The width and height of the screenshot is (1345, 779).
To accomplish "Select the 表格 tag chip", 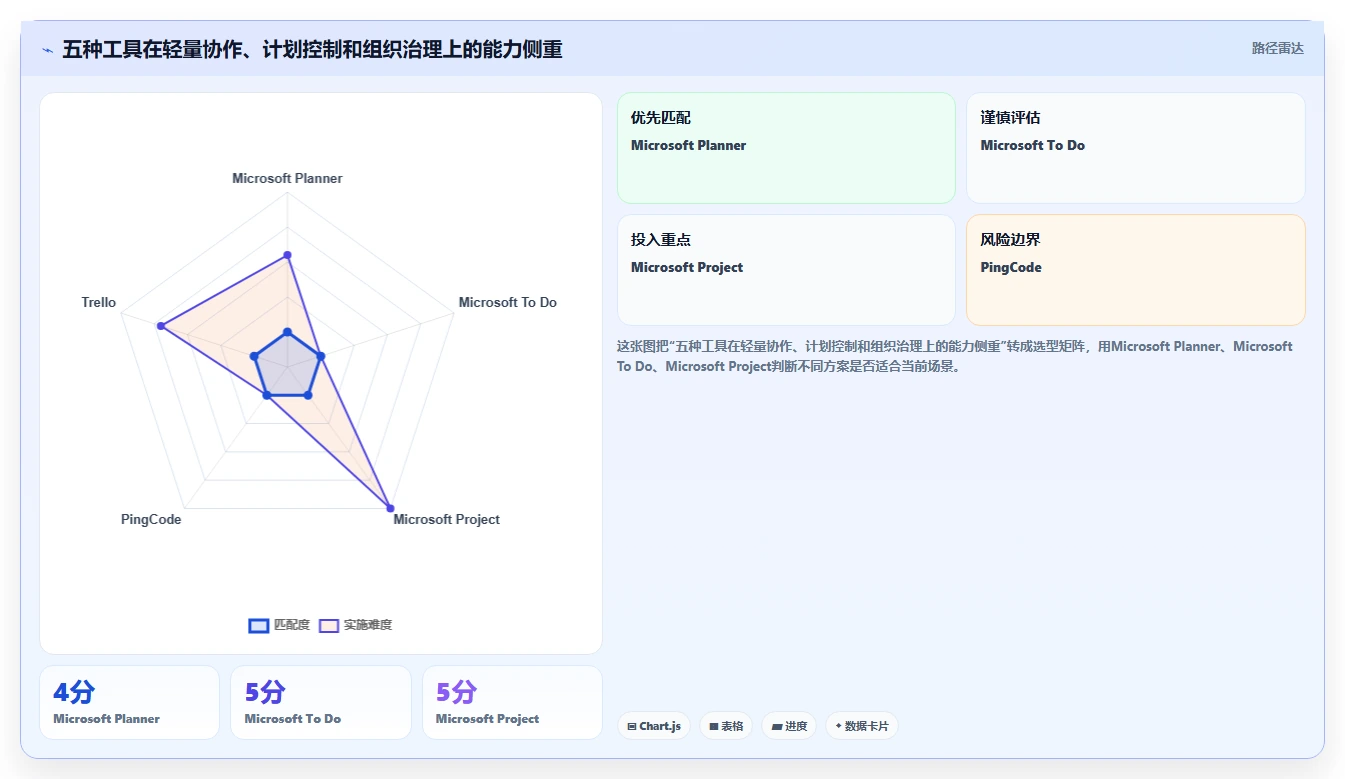I will [726, 726].
